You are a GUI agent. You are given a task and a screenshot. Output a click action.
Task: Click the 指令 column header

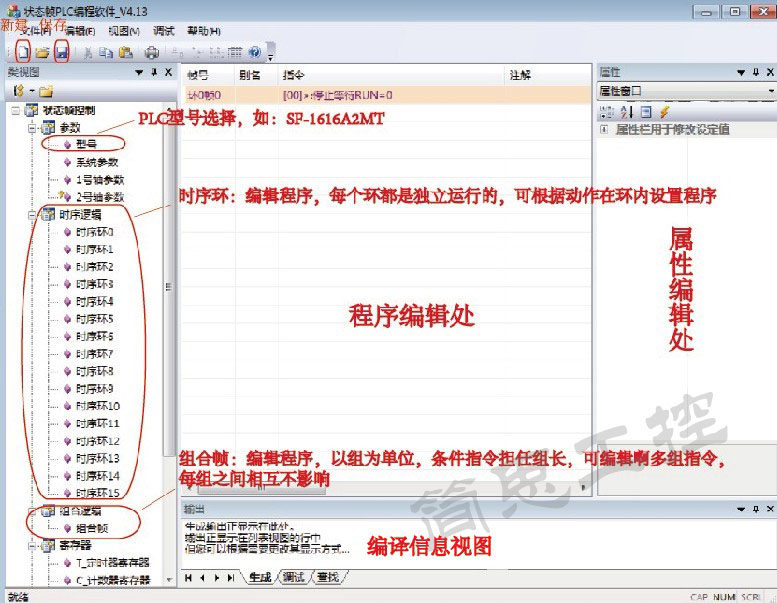(391, 75)
